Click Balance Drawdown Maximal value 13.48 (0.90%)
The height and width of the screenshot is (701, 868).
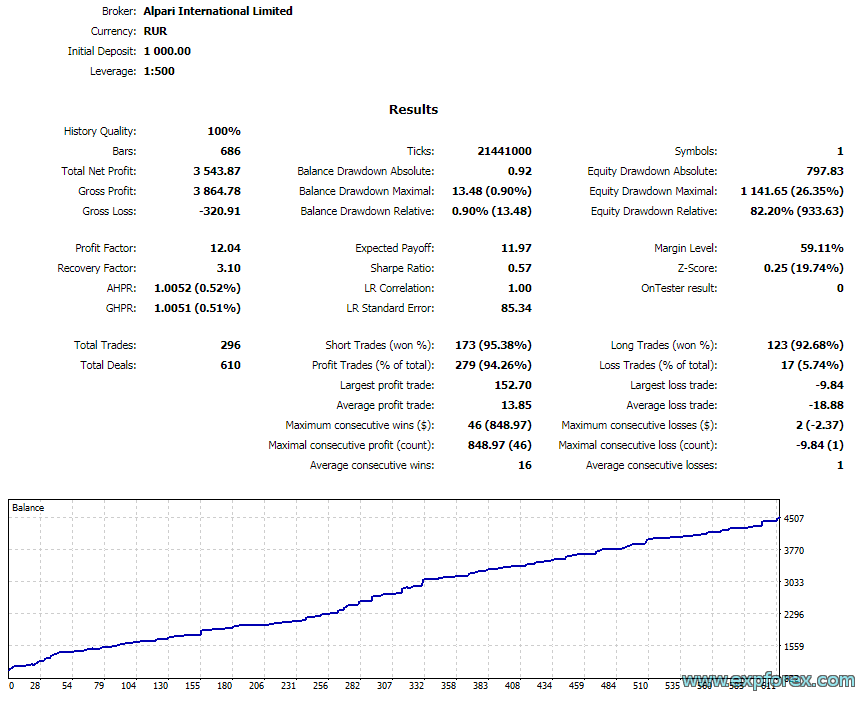[x=492, y=191]
